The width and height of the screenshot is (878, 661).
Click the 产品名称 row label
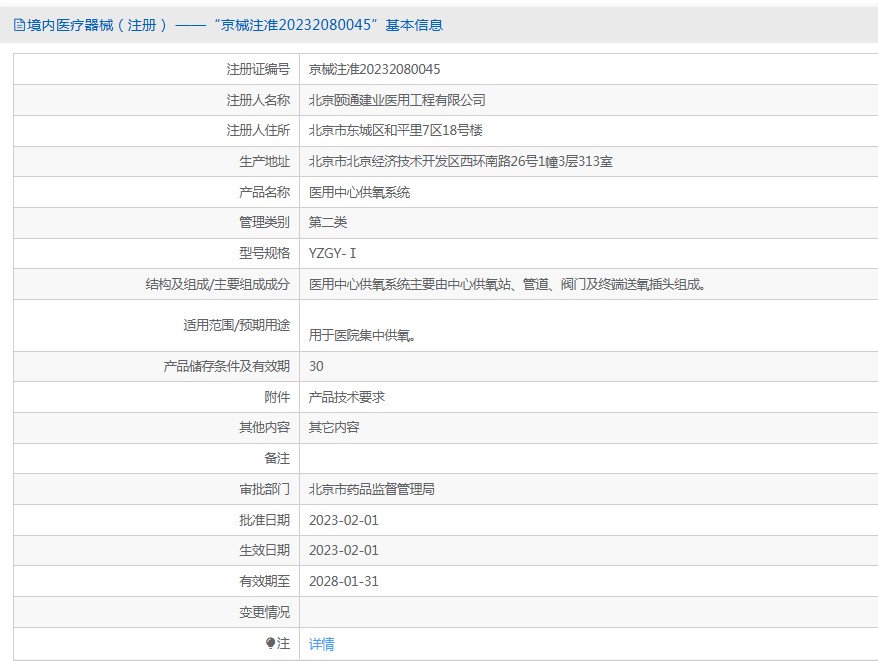click(264, 192)
